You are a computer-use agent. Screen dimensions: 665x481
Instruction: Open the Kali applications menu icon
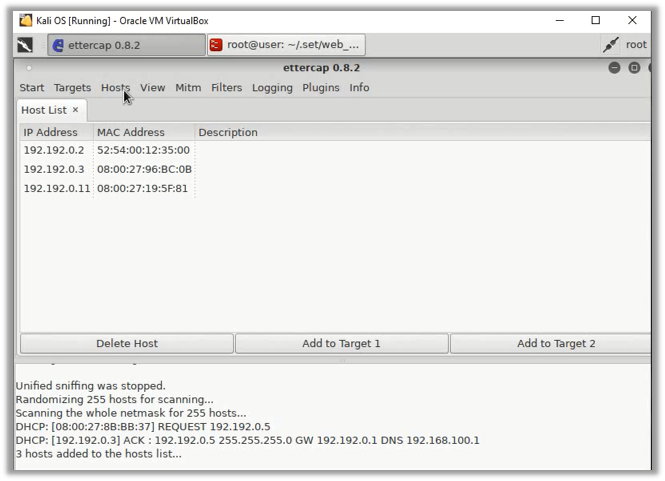pos(25,45)
